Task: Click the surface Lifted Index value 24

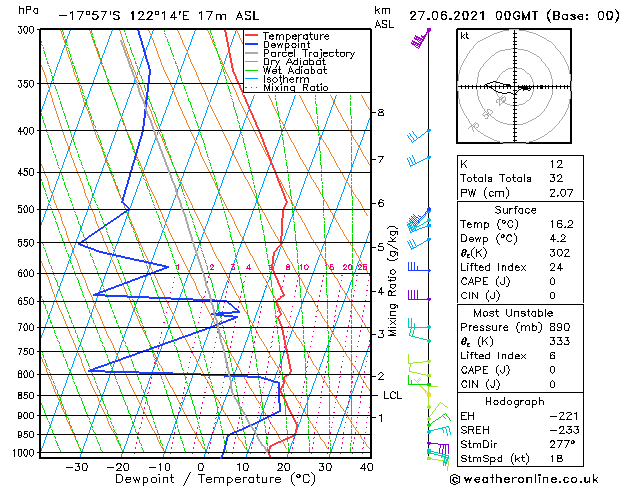Action: [556, 267]
